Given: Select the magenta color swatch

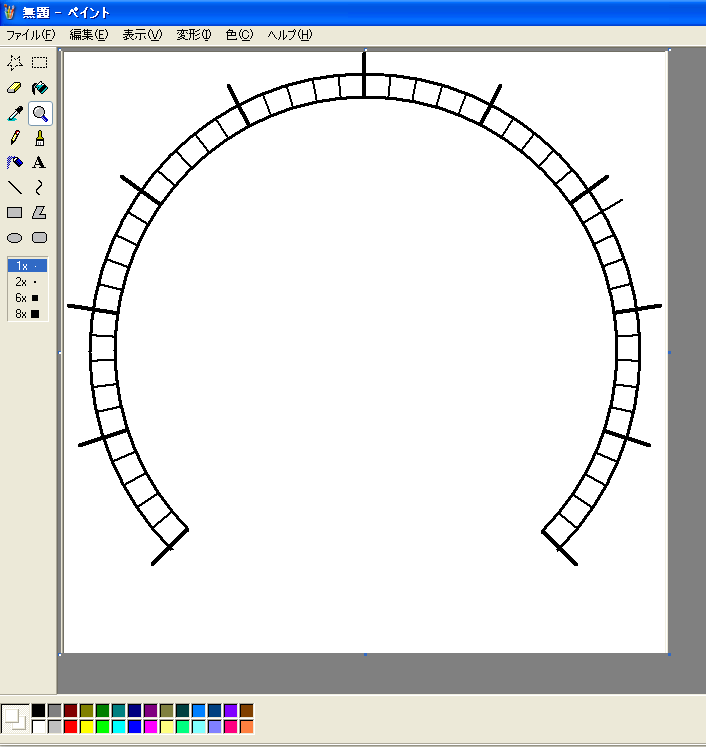Looking at the screenshot, I should click(x=151, y=727).
